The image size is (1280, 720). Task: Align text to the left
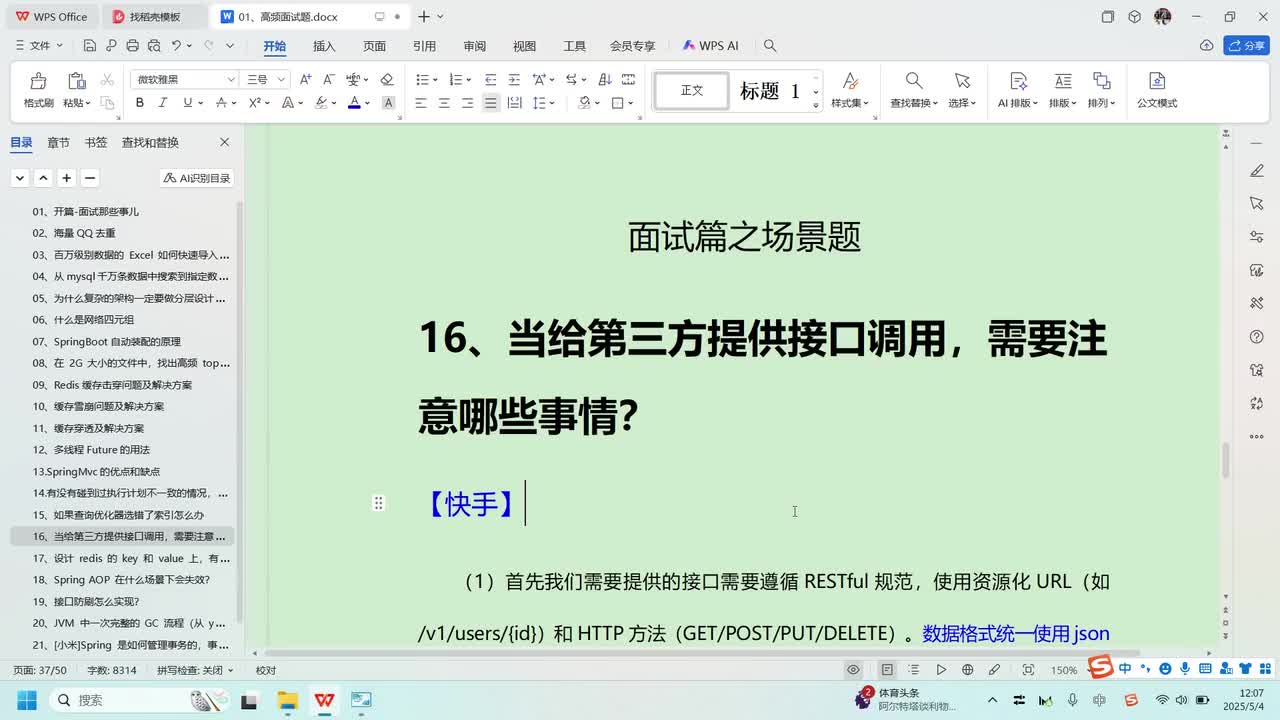[x=421, y=103]
